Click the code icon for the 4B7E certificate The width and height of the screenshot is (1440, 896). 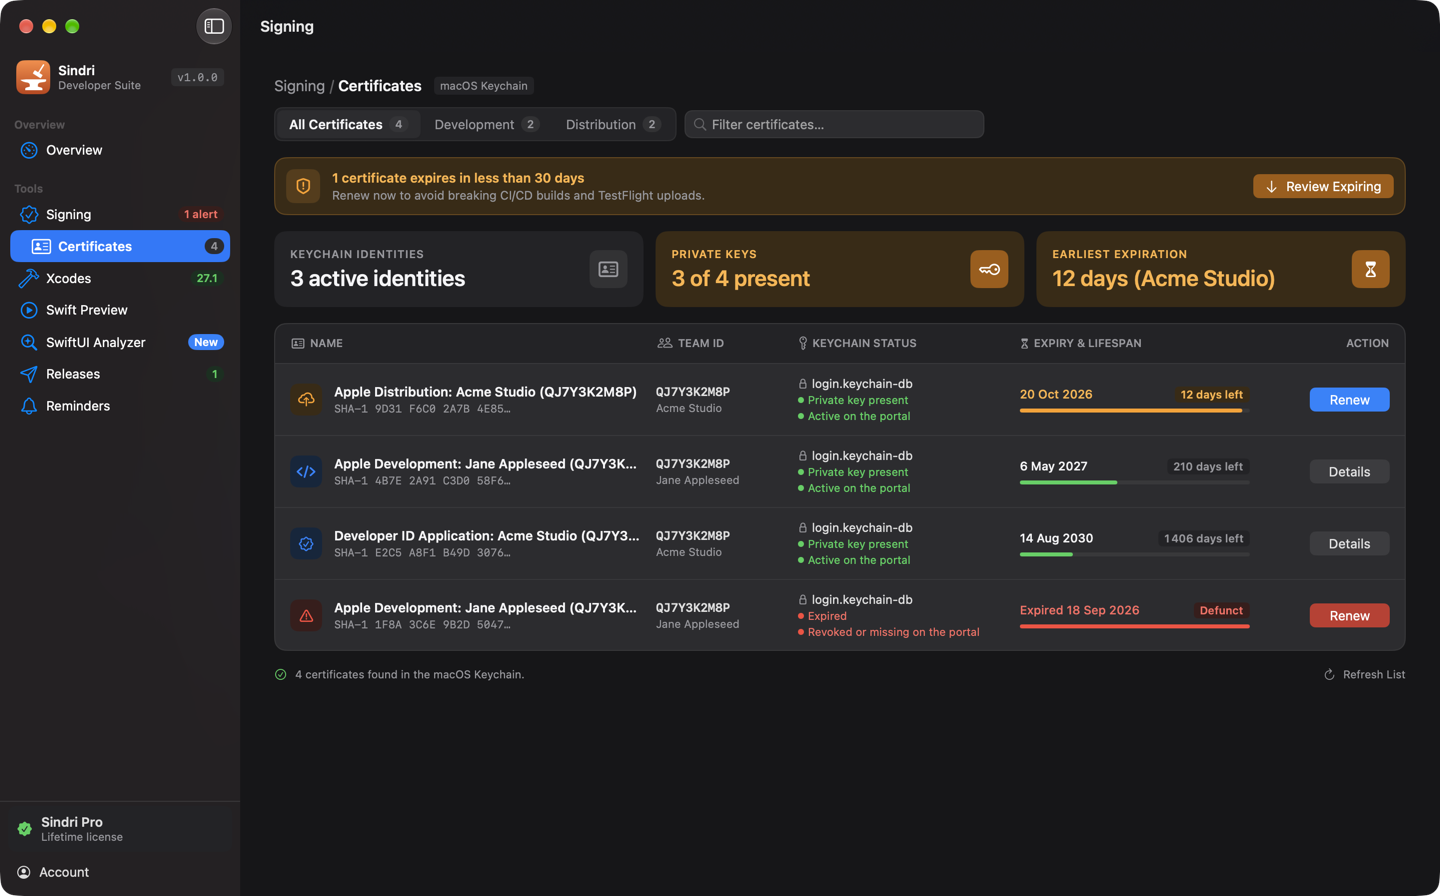pyautogui.click(x=306, y=471)
